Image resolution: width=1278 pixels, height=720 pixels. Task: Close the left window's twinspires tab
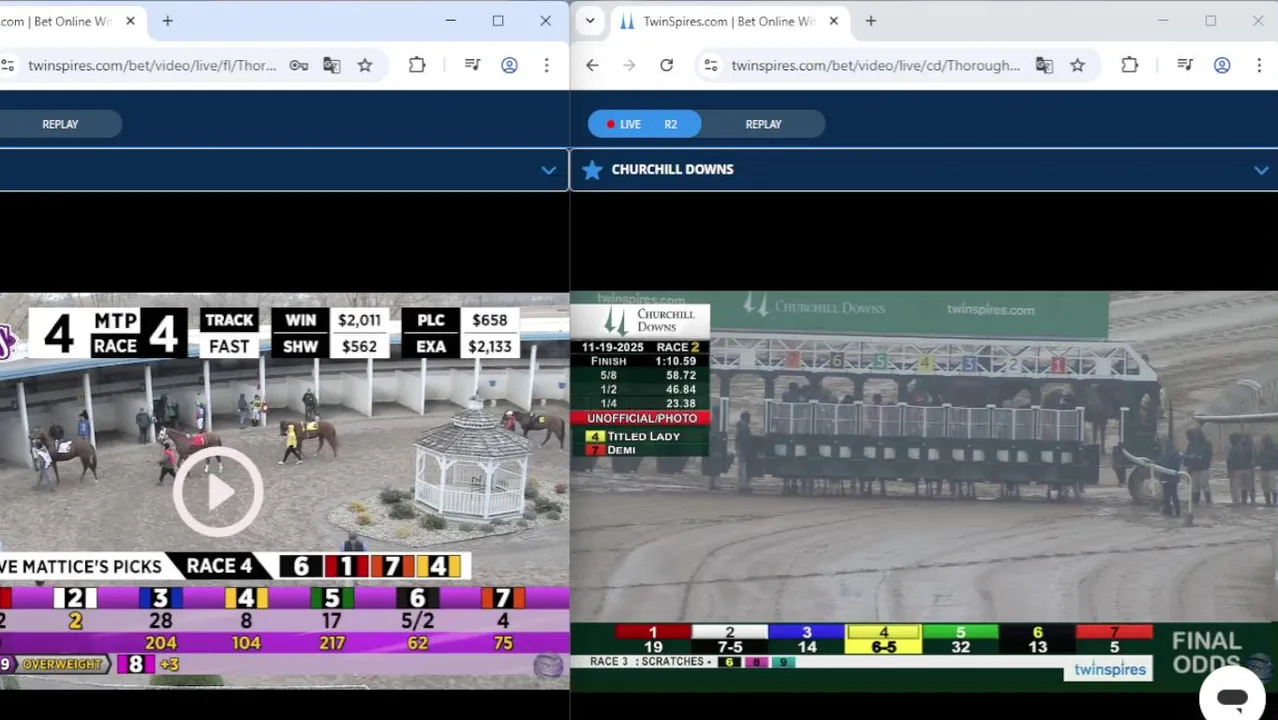(130, 21)
